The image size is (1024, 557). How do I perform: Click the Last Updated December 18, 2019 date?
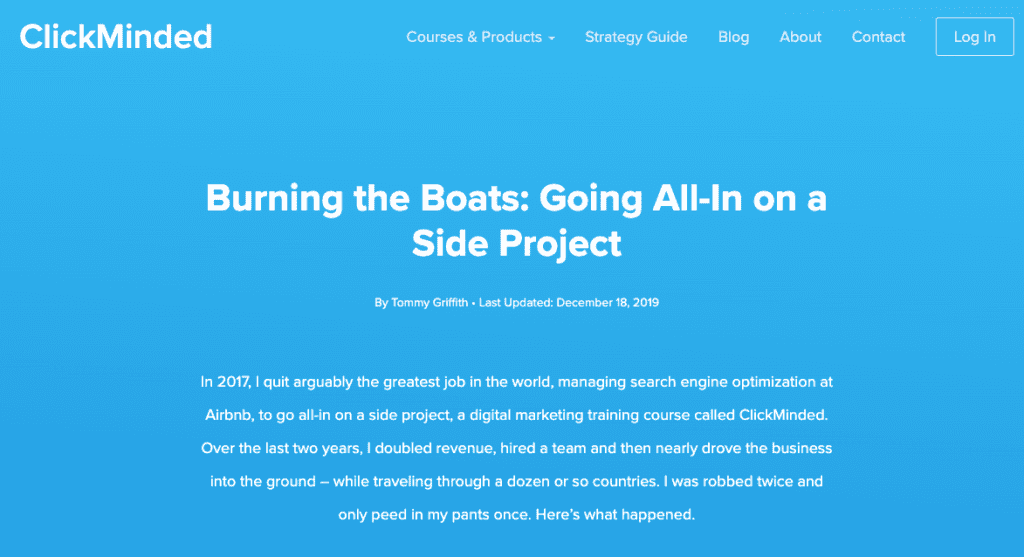[569, 302]
